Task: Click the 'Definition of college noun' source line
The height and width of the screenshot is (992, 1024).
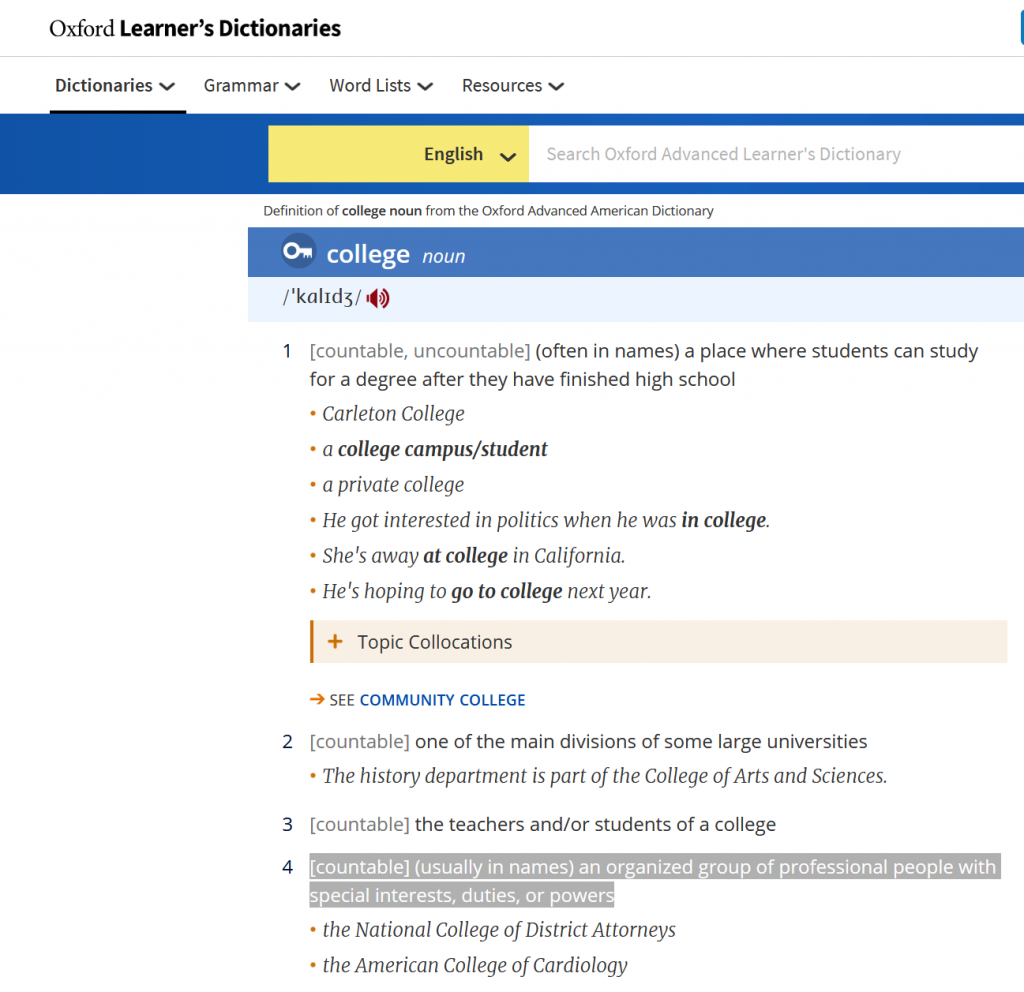Action: (488, 211)
